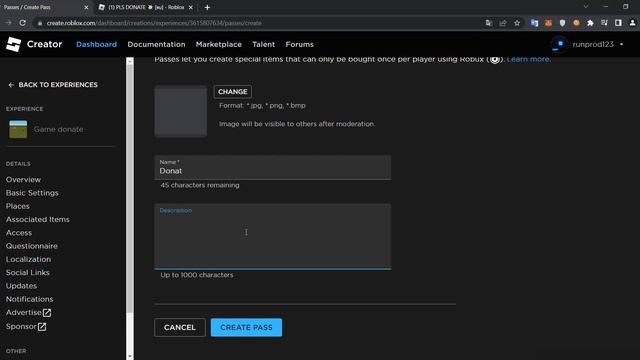The height and width of the screenshot is (360, 640).
Task: Click the site lock icon in address bar
Action: point(40,23)
